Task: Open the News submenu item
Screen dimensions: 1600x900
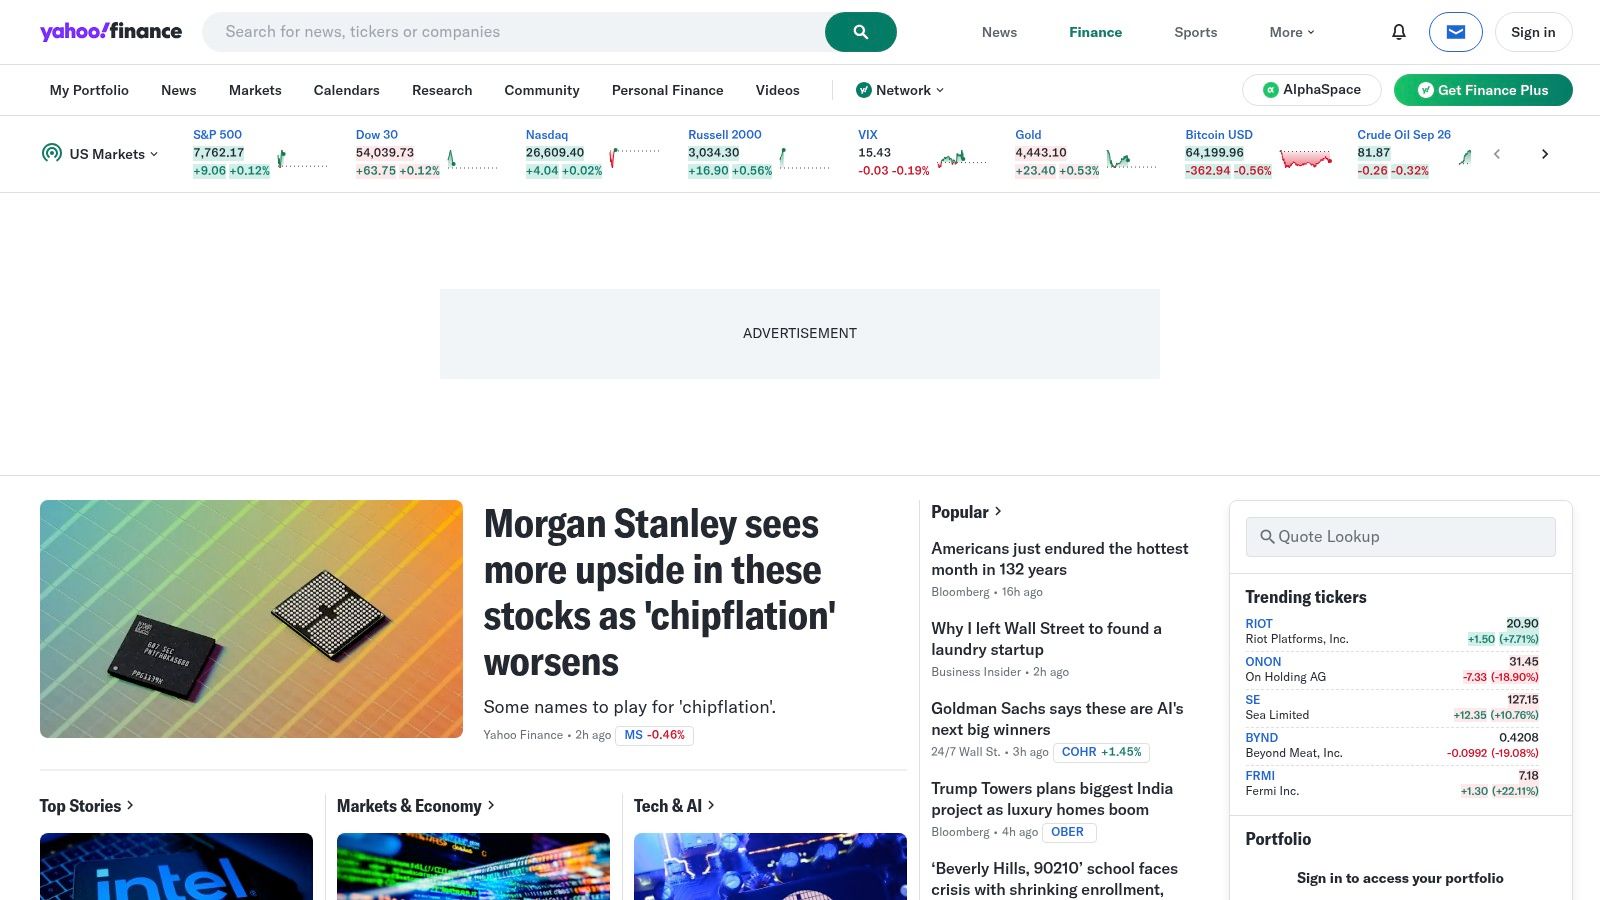Action: [x=179, y=90]
